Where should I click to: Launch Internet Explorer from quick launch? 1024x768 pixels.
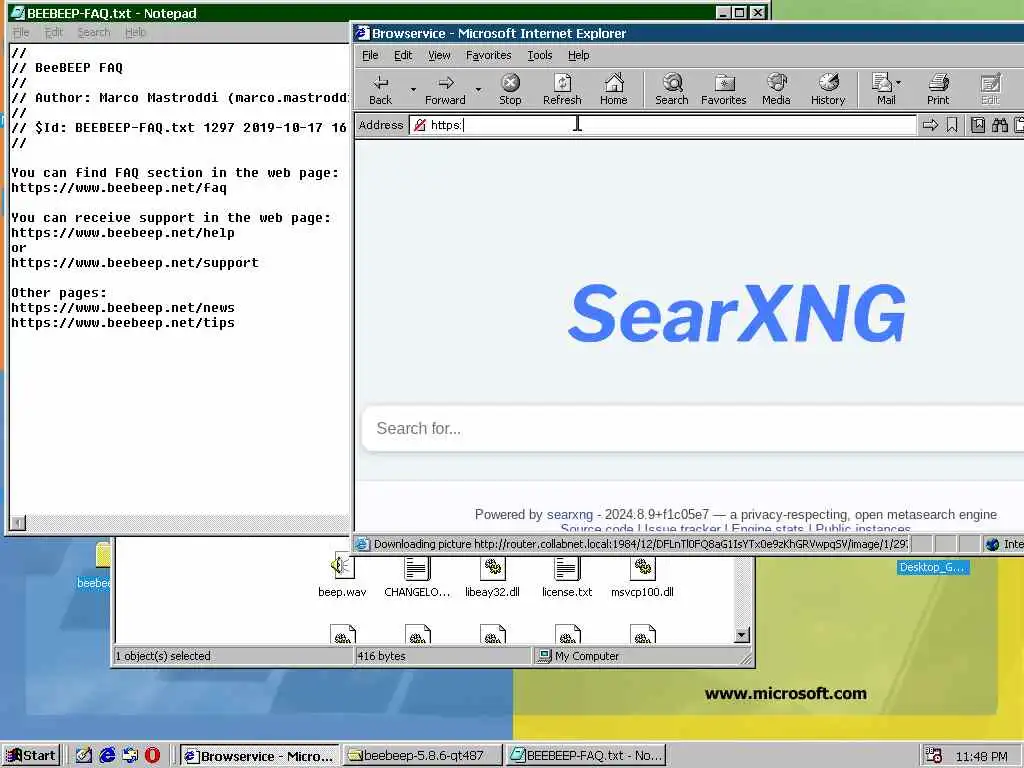107,755
